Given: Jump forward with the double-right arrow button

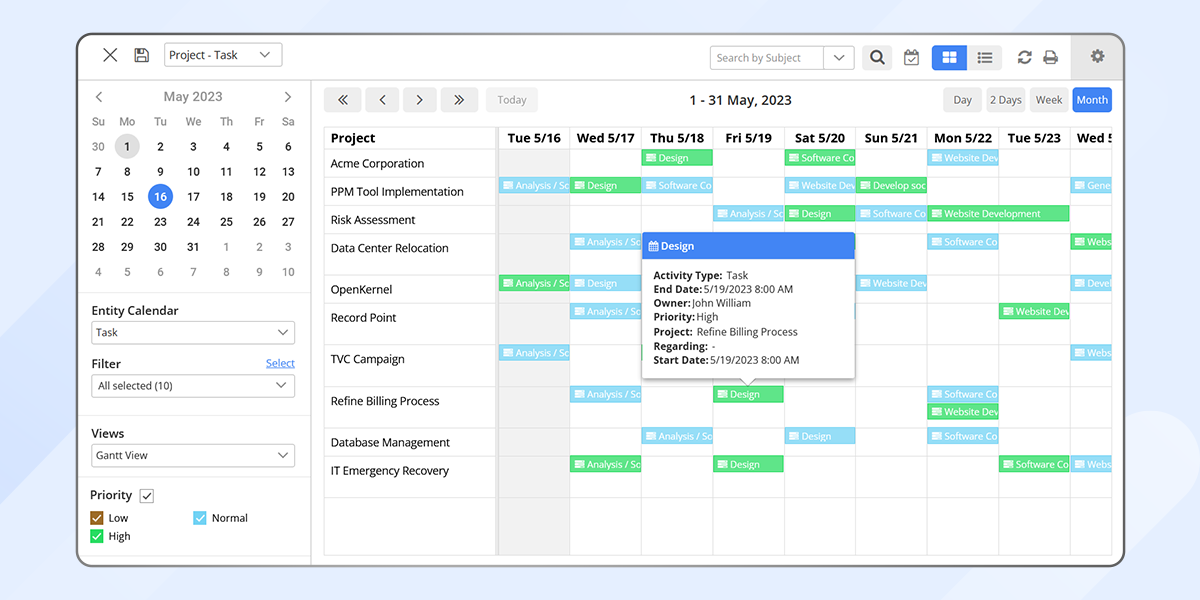Looking at the screenshot, I should 459,100.
